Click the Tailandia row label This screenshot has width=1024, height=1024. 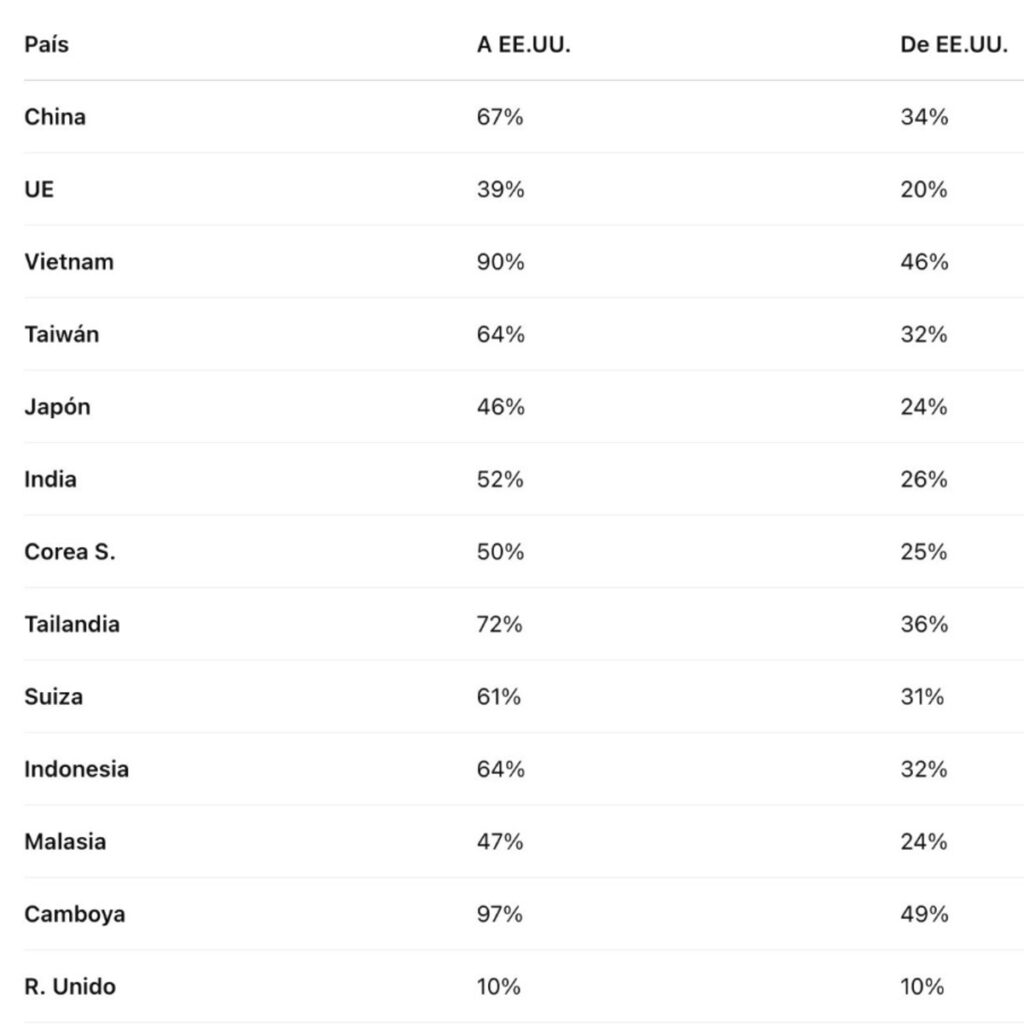72,624
